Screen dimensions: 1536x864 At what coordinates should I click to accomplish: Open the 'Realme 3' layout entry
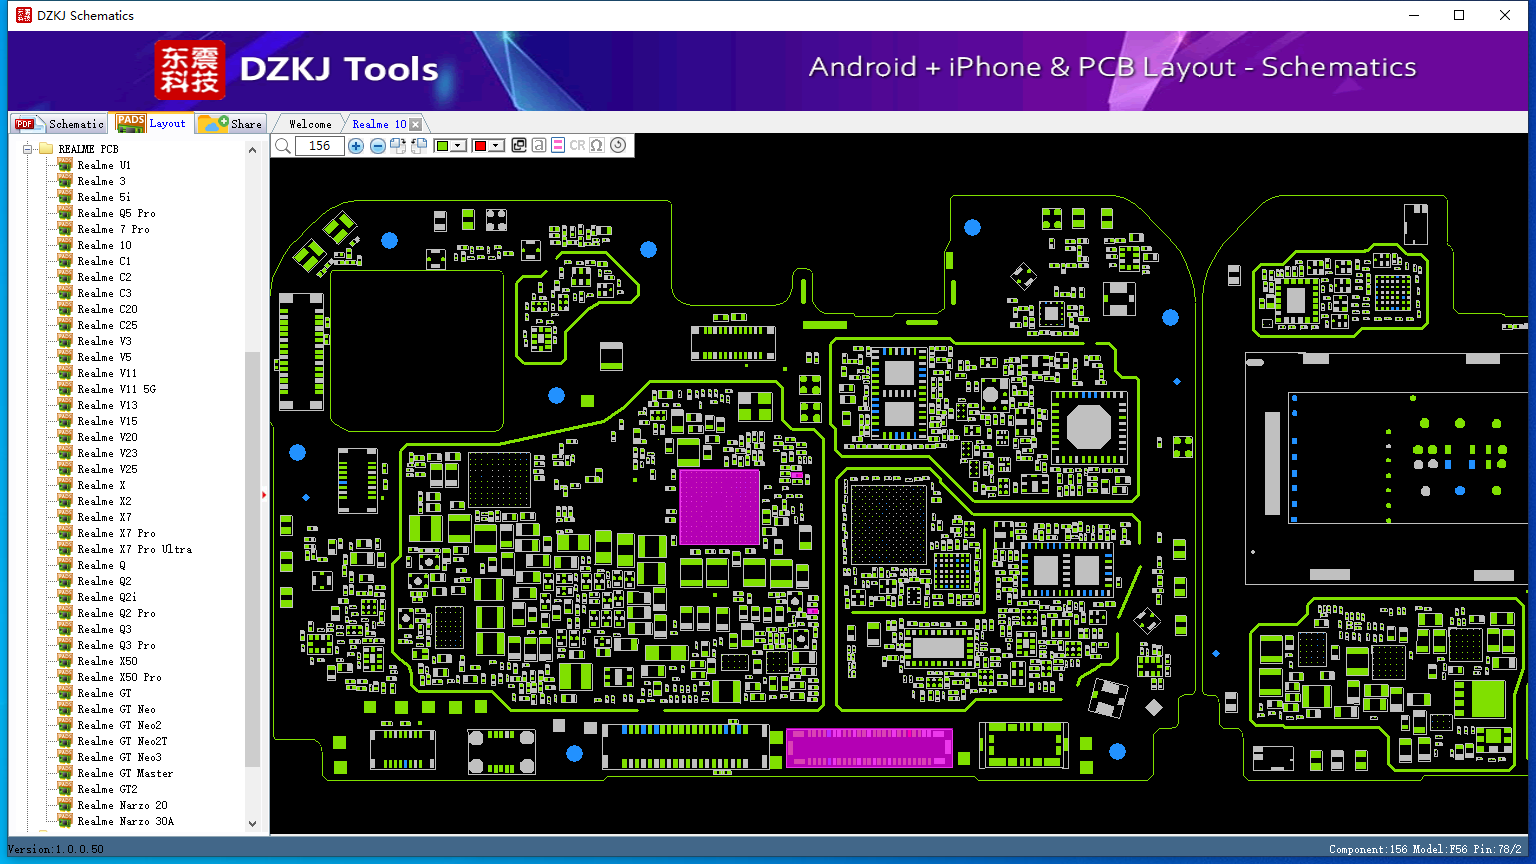click(102, 181)
